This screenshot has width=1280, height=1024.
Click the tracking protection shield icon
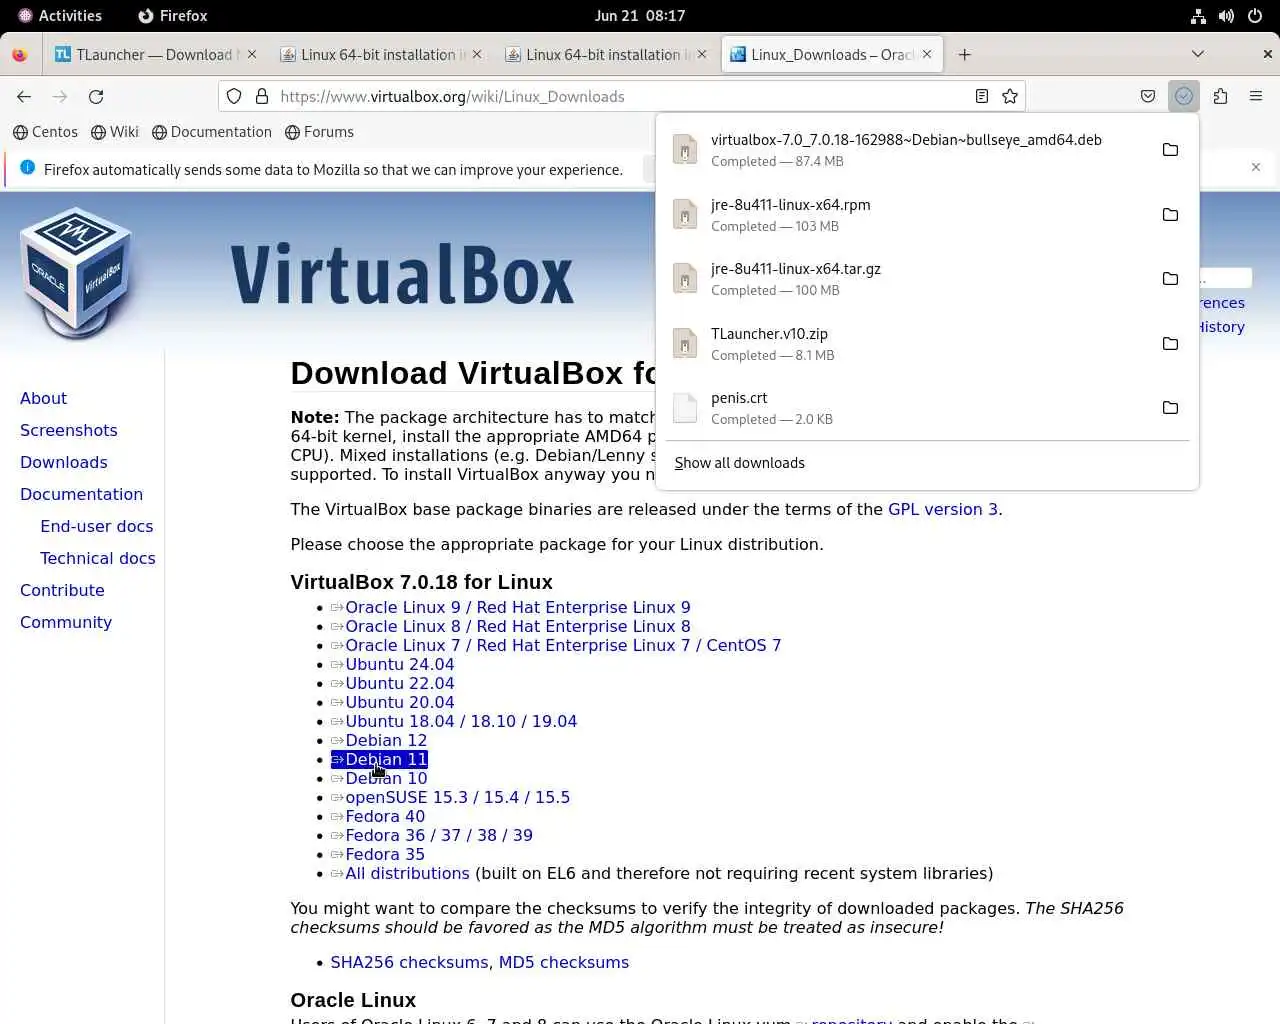pyautogui.click(x=234, y=96)
